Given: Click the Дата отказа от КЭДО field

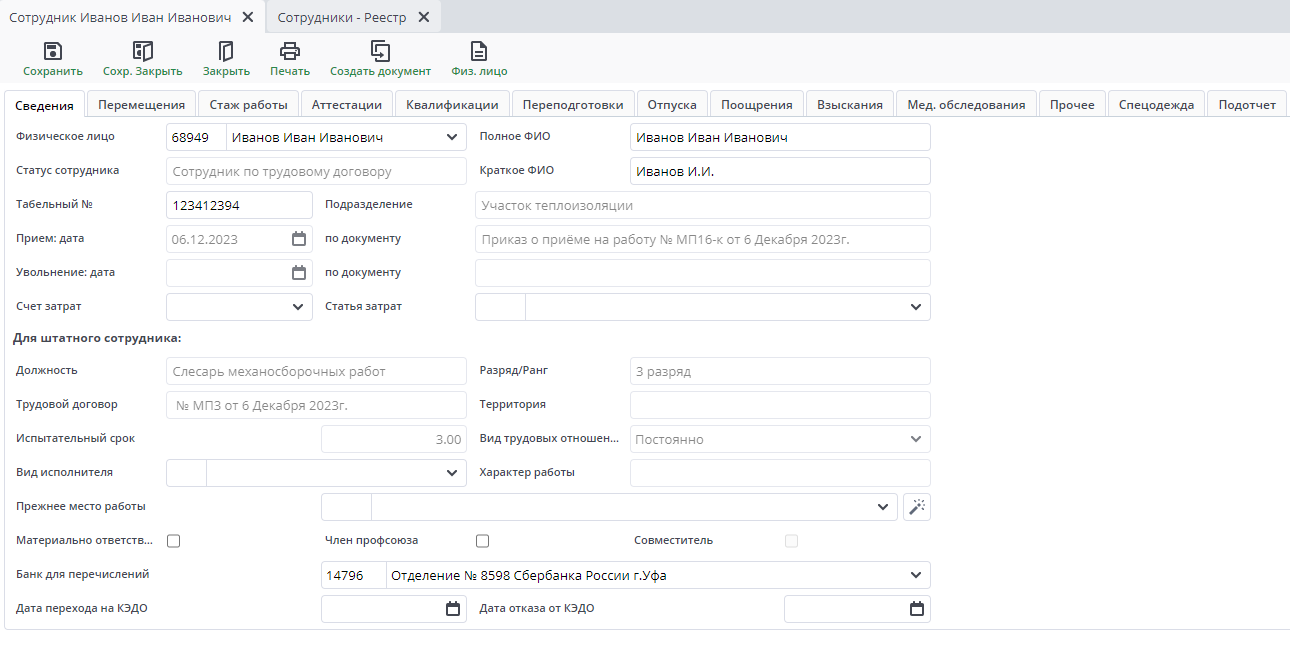Looking at the screenshot, I should point(857,609).
